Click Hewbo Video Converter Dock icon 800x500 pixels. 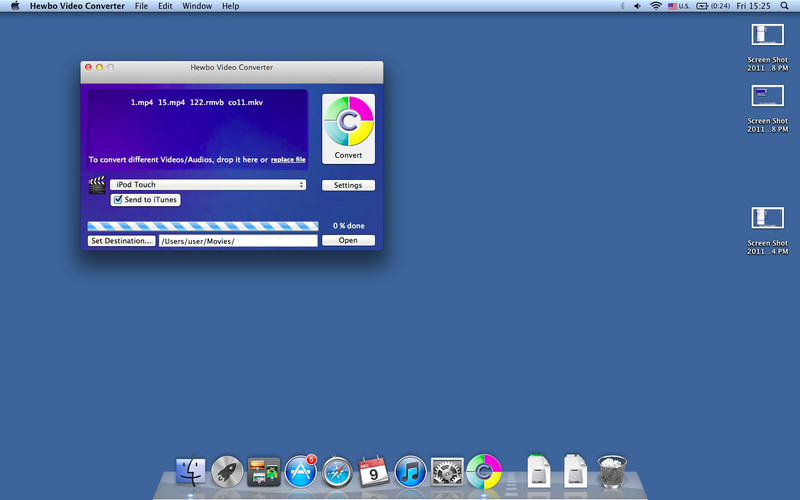(484, 471)
